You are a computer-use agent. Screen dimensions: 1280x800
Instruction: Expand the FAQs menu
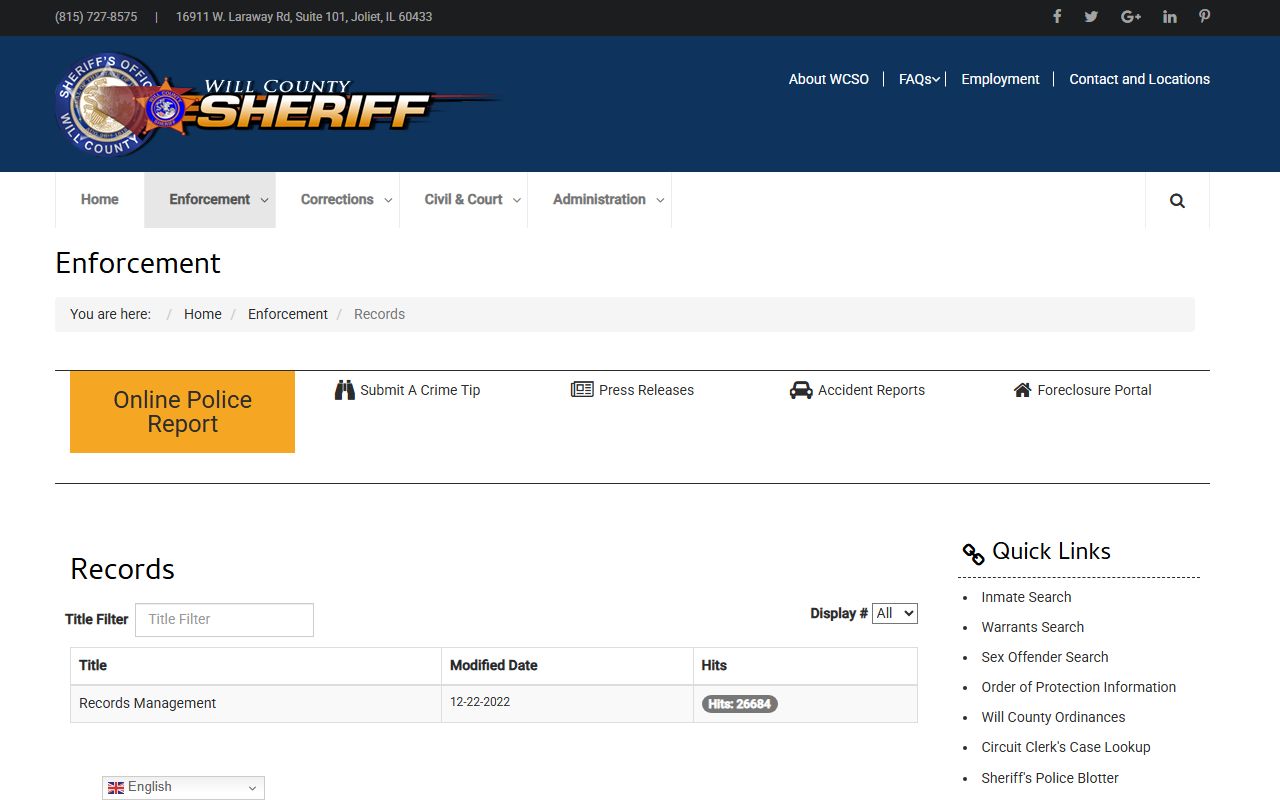[x=919, y=79]
